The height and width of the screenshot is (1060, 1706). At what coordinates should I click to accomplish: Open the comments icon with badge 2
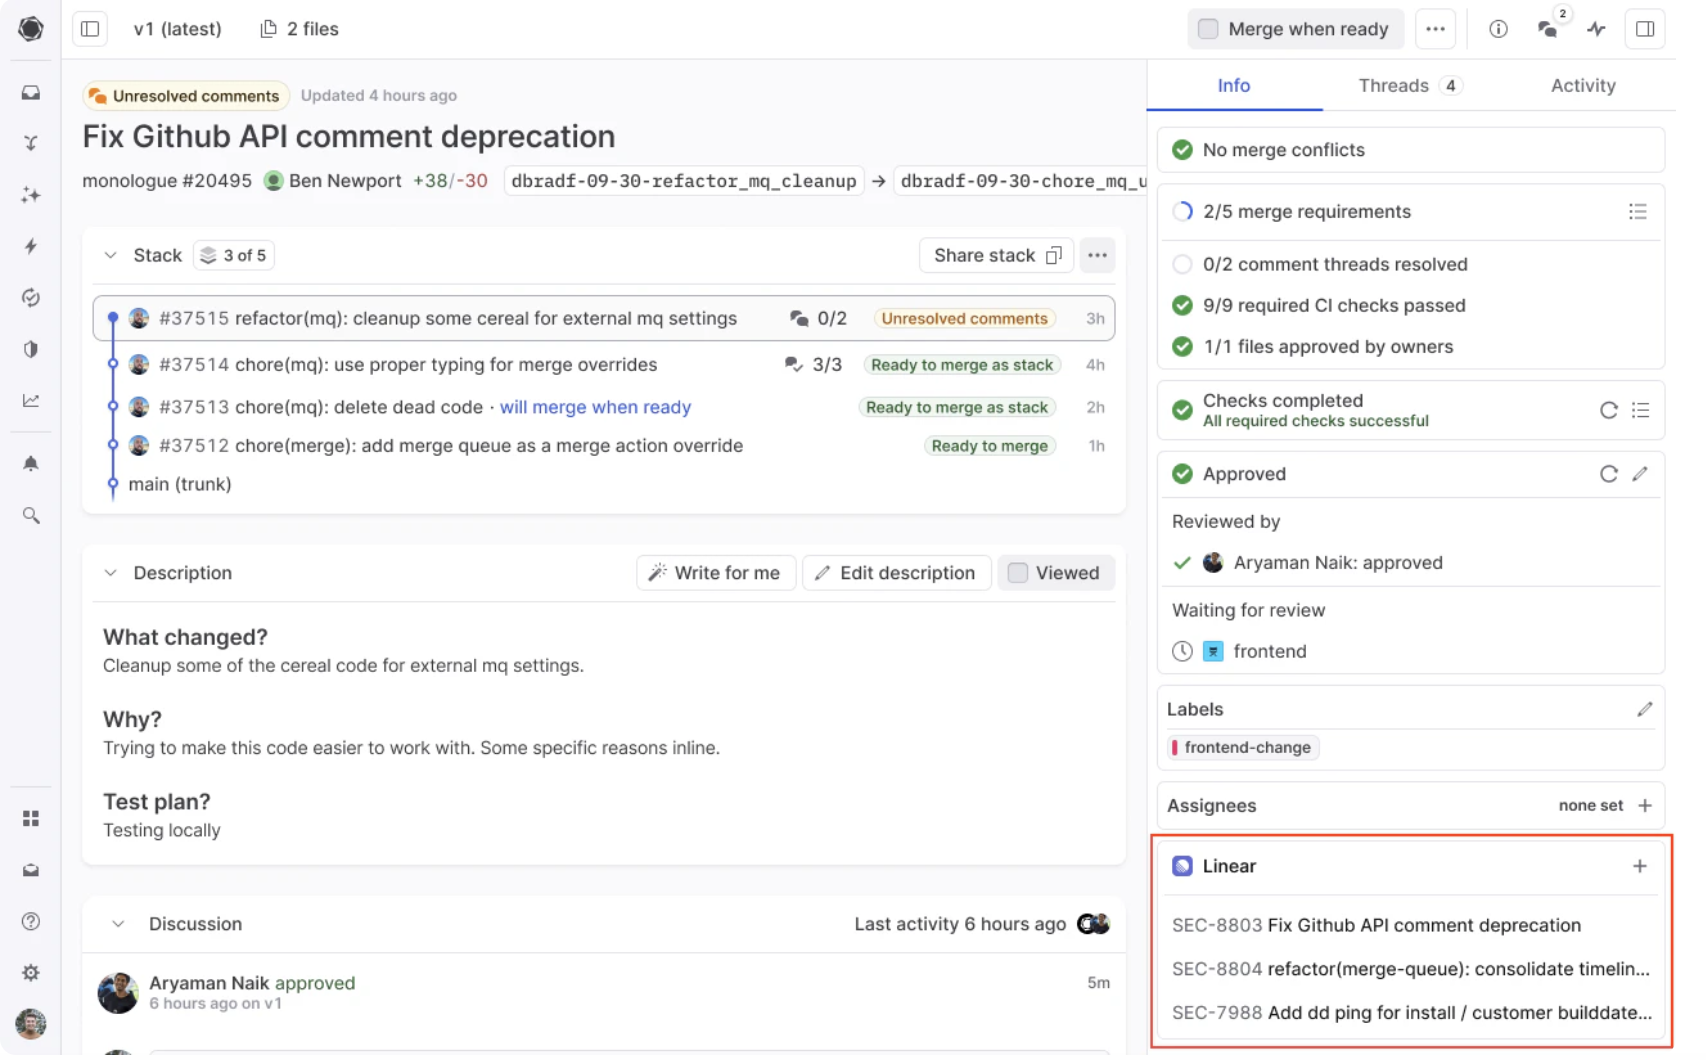[1548, 29]
